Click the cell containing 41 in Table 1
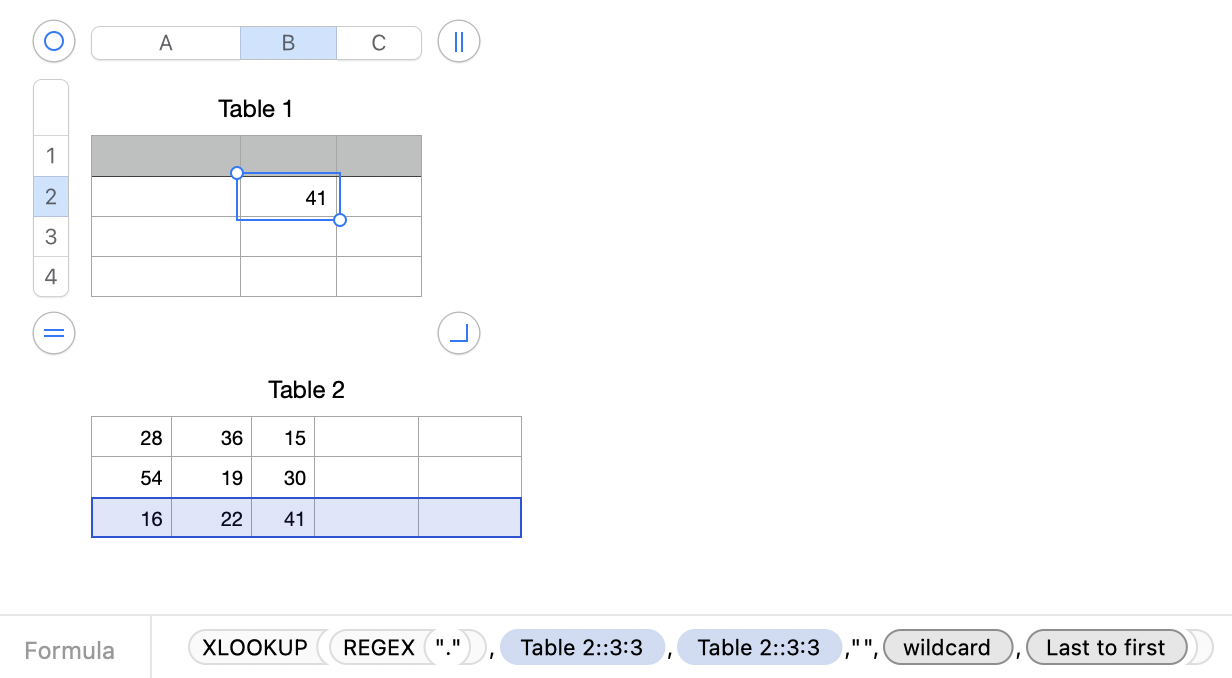1232x678 pixels. pos(289,197)
